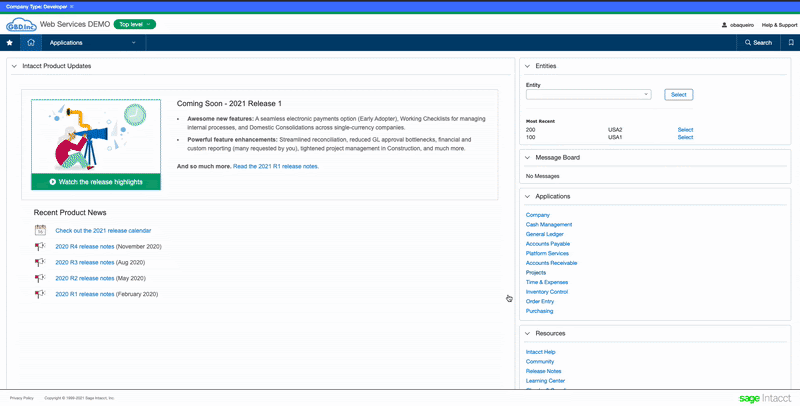
Task: Open the Entity combo box
Action: click(588, 94)
